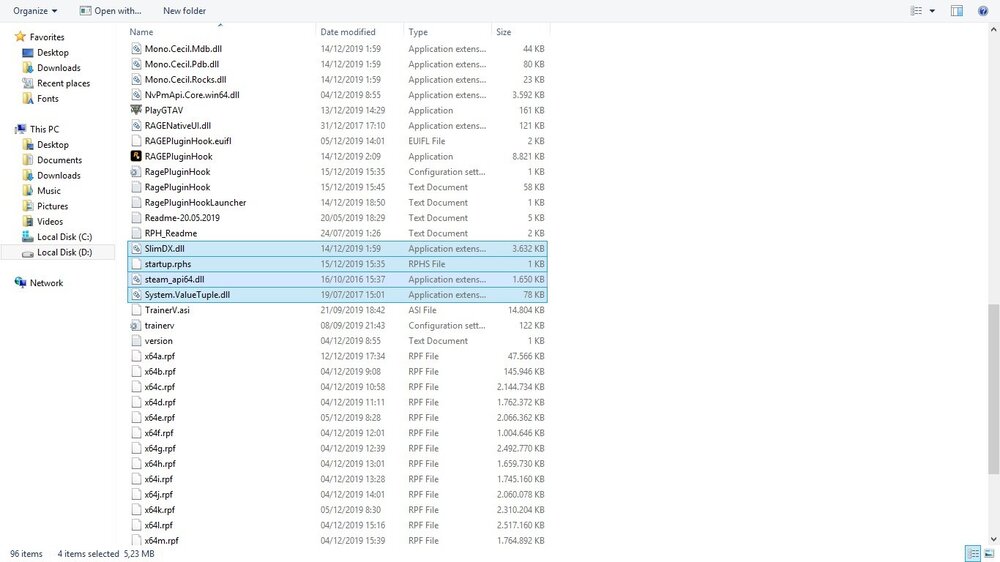
Task: Select x64l.rpf file
Action: [x=158, y=525]
